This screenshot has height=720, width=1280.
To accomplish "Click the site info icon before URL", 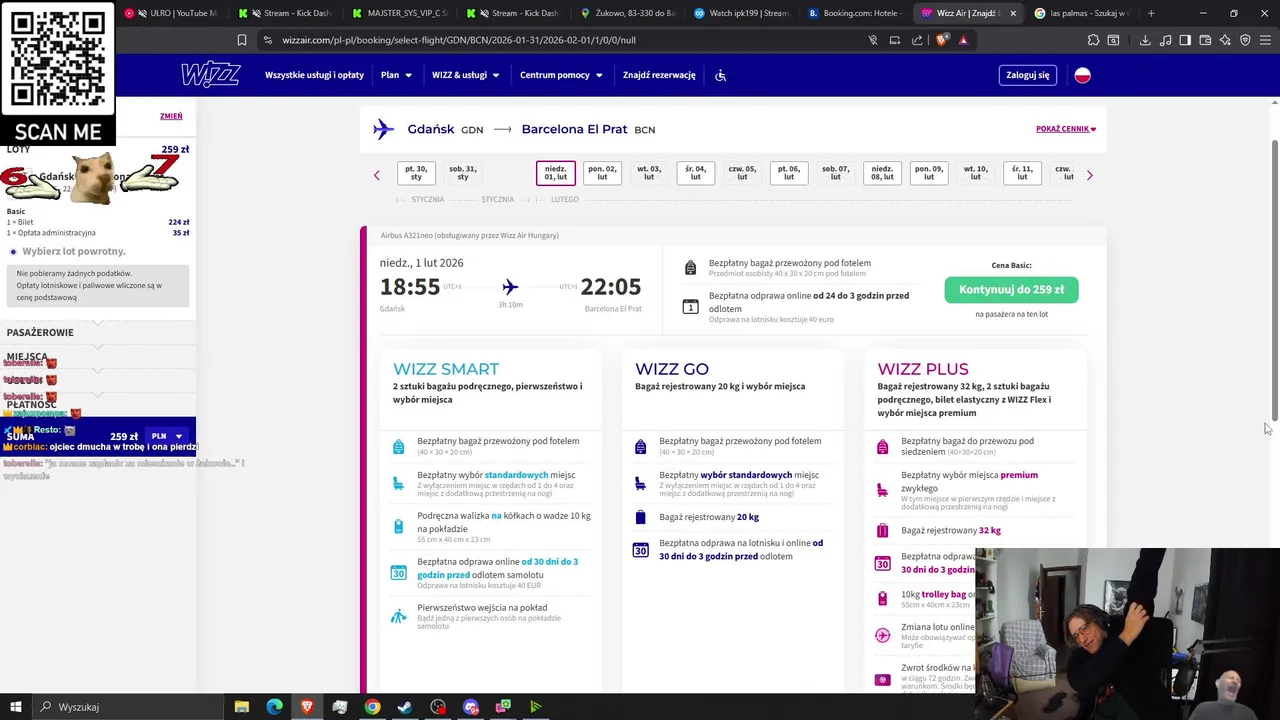I will 267,40.
